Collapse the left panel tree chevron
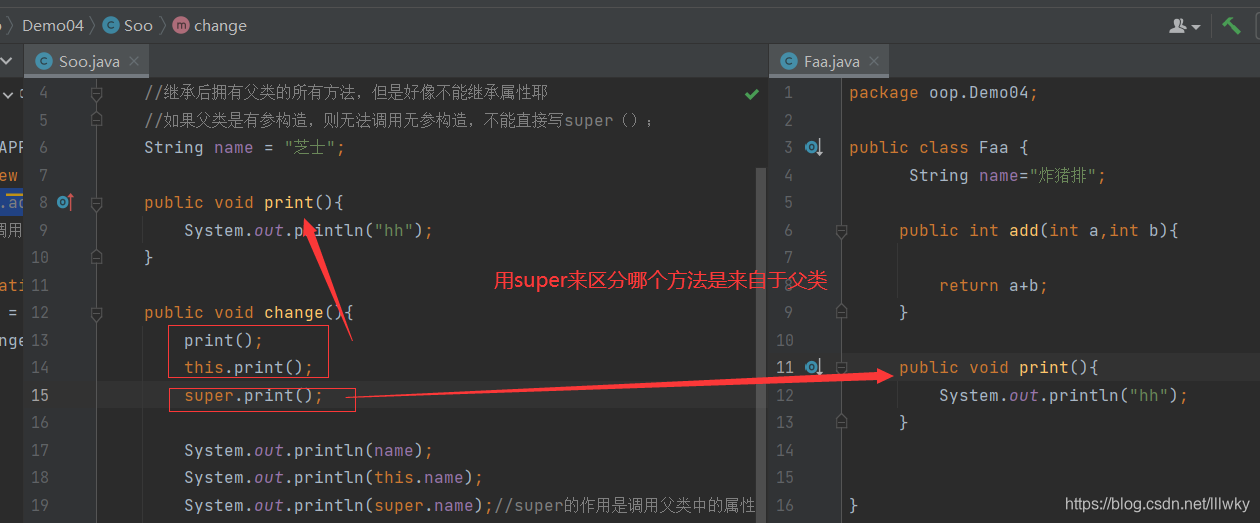Screen dimensions: 1260x523 click(x=8, y=94)
